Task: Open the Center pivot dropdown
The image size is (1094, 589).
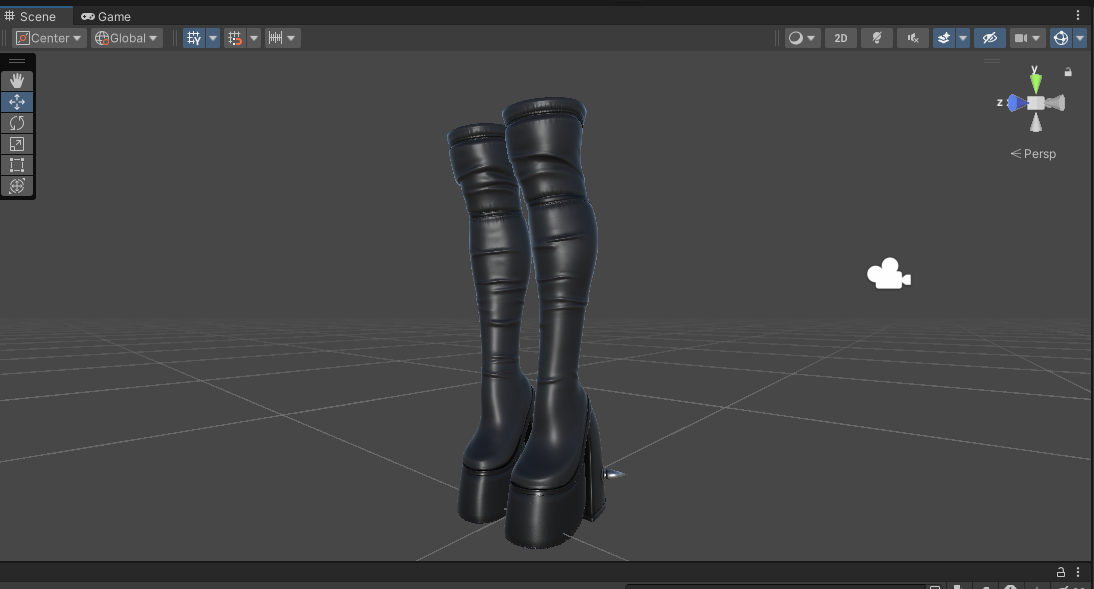Action: pyautogui.click(x=49, y=38)
